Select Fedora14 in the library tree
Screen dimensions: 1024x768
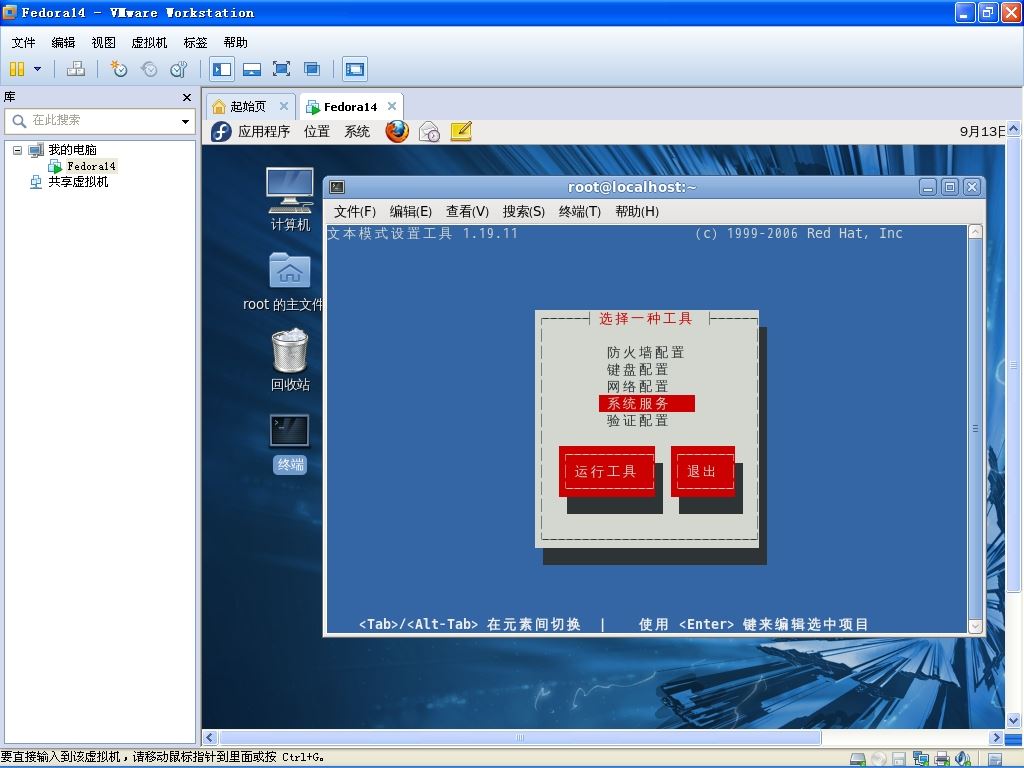[91, 166]
